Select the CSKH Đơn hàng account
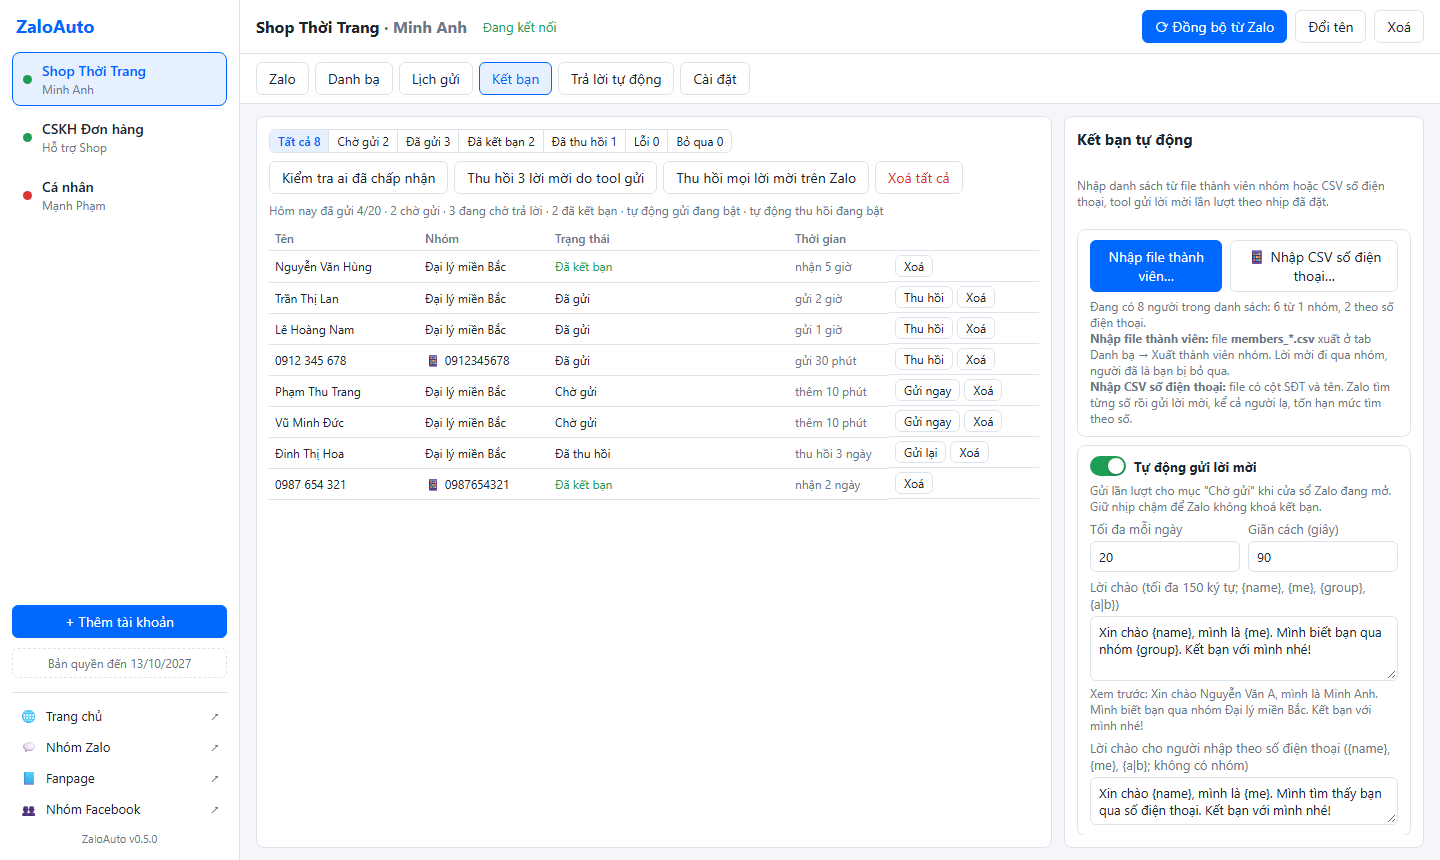This screenshot has width=1440, height=860. click(120, 138)
